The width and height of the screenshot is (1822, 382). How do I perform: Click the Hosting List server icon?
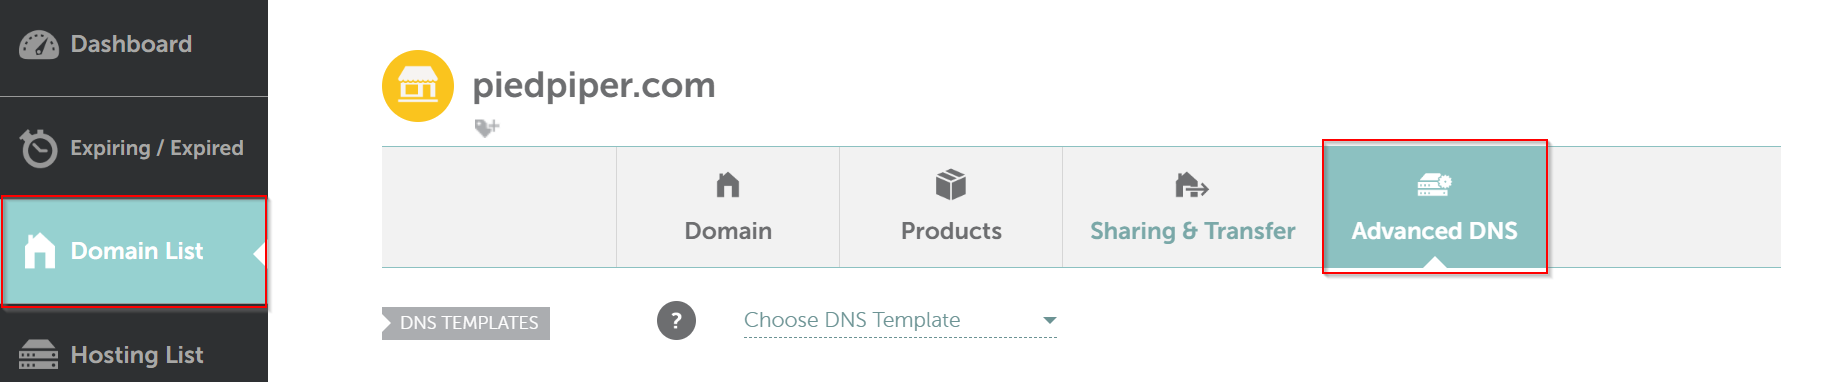click(x=38, y=355)
